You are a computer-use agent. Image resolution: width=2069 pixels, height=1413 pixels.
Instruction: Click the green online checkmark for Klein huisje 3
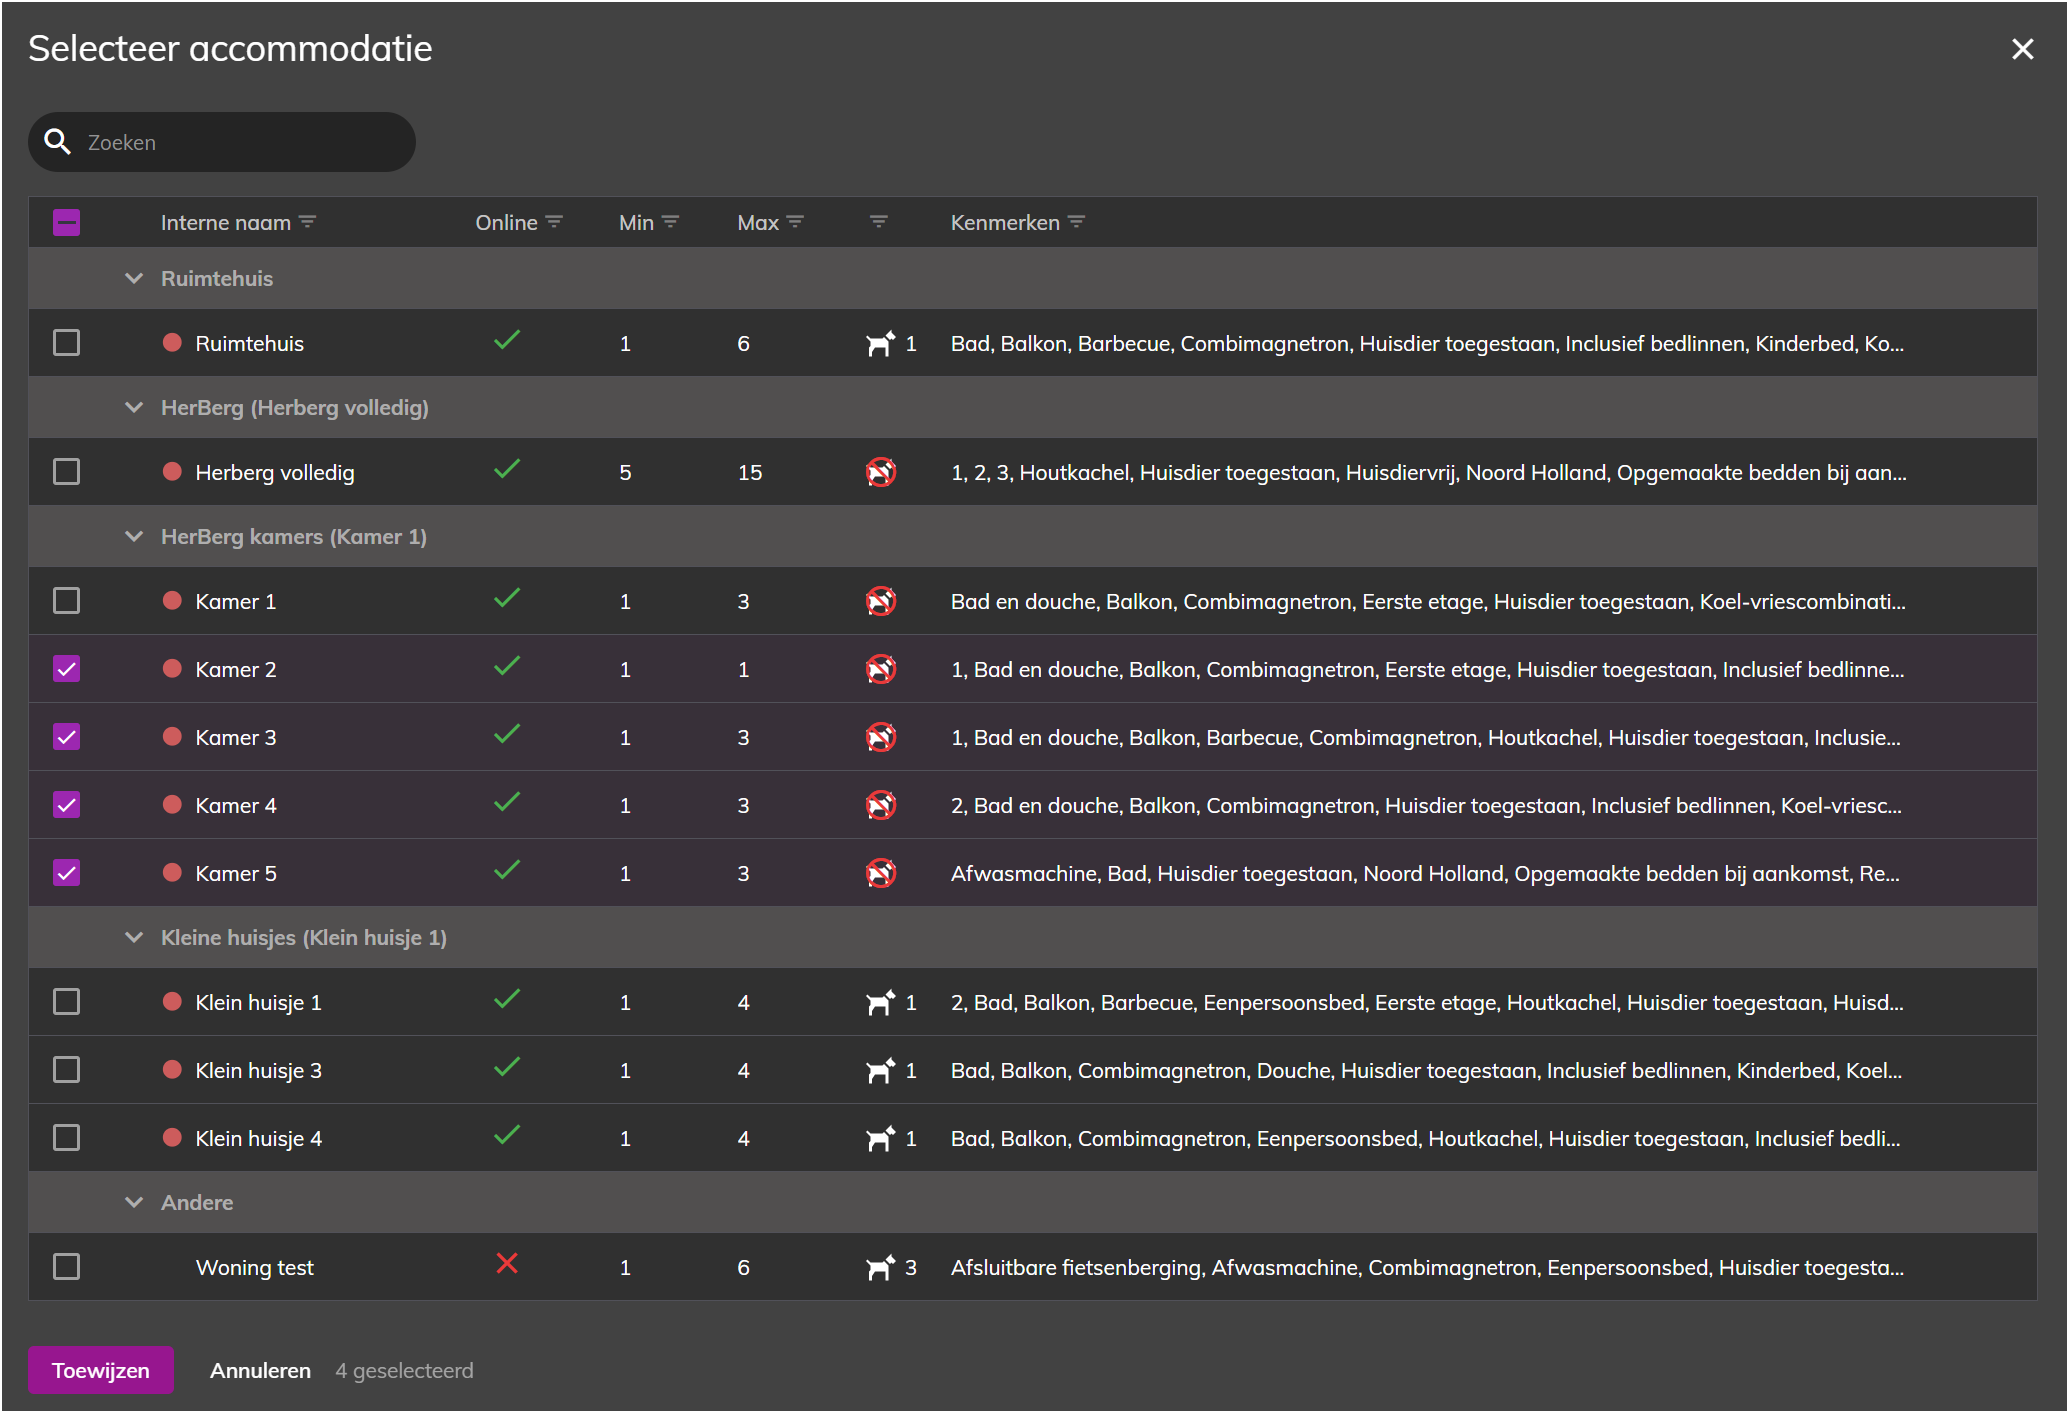coord(507,1067)
